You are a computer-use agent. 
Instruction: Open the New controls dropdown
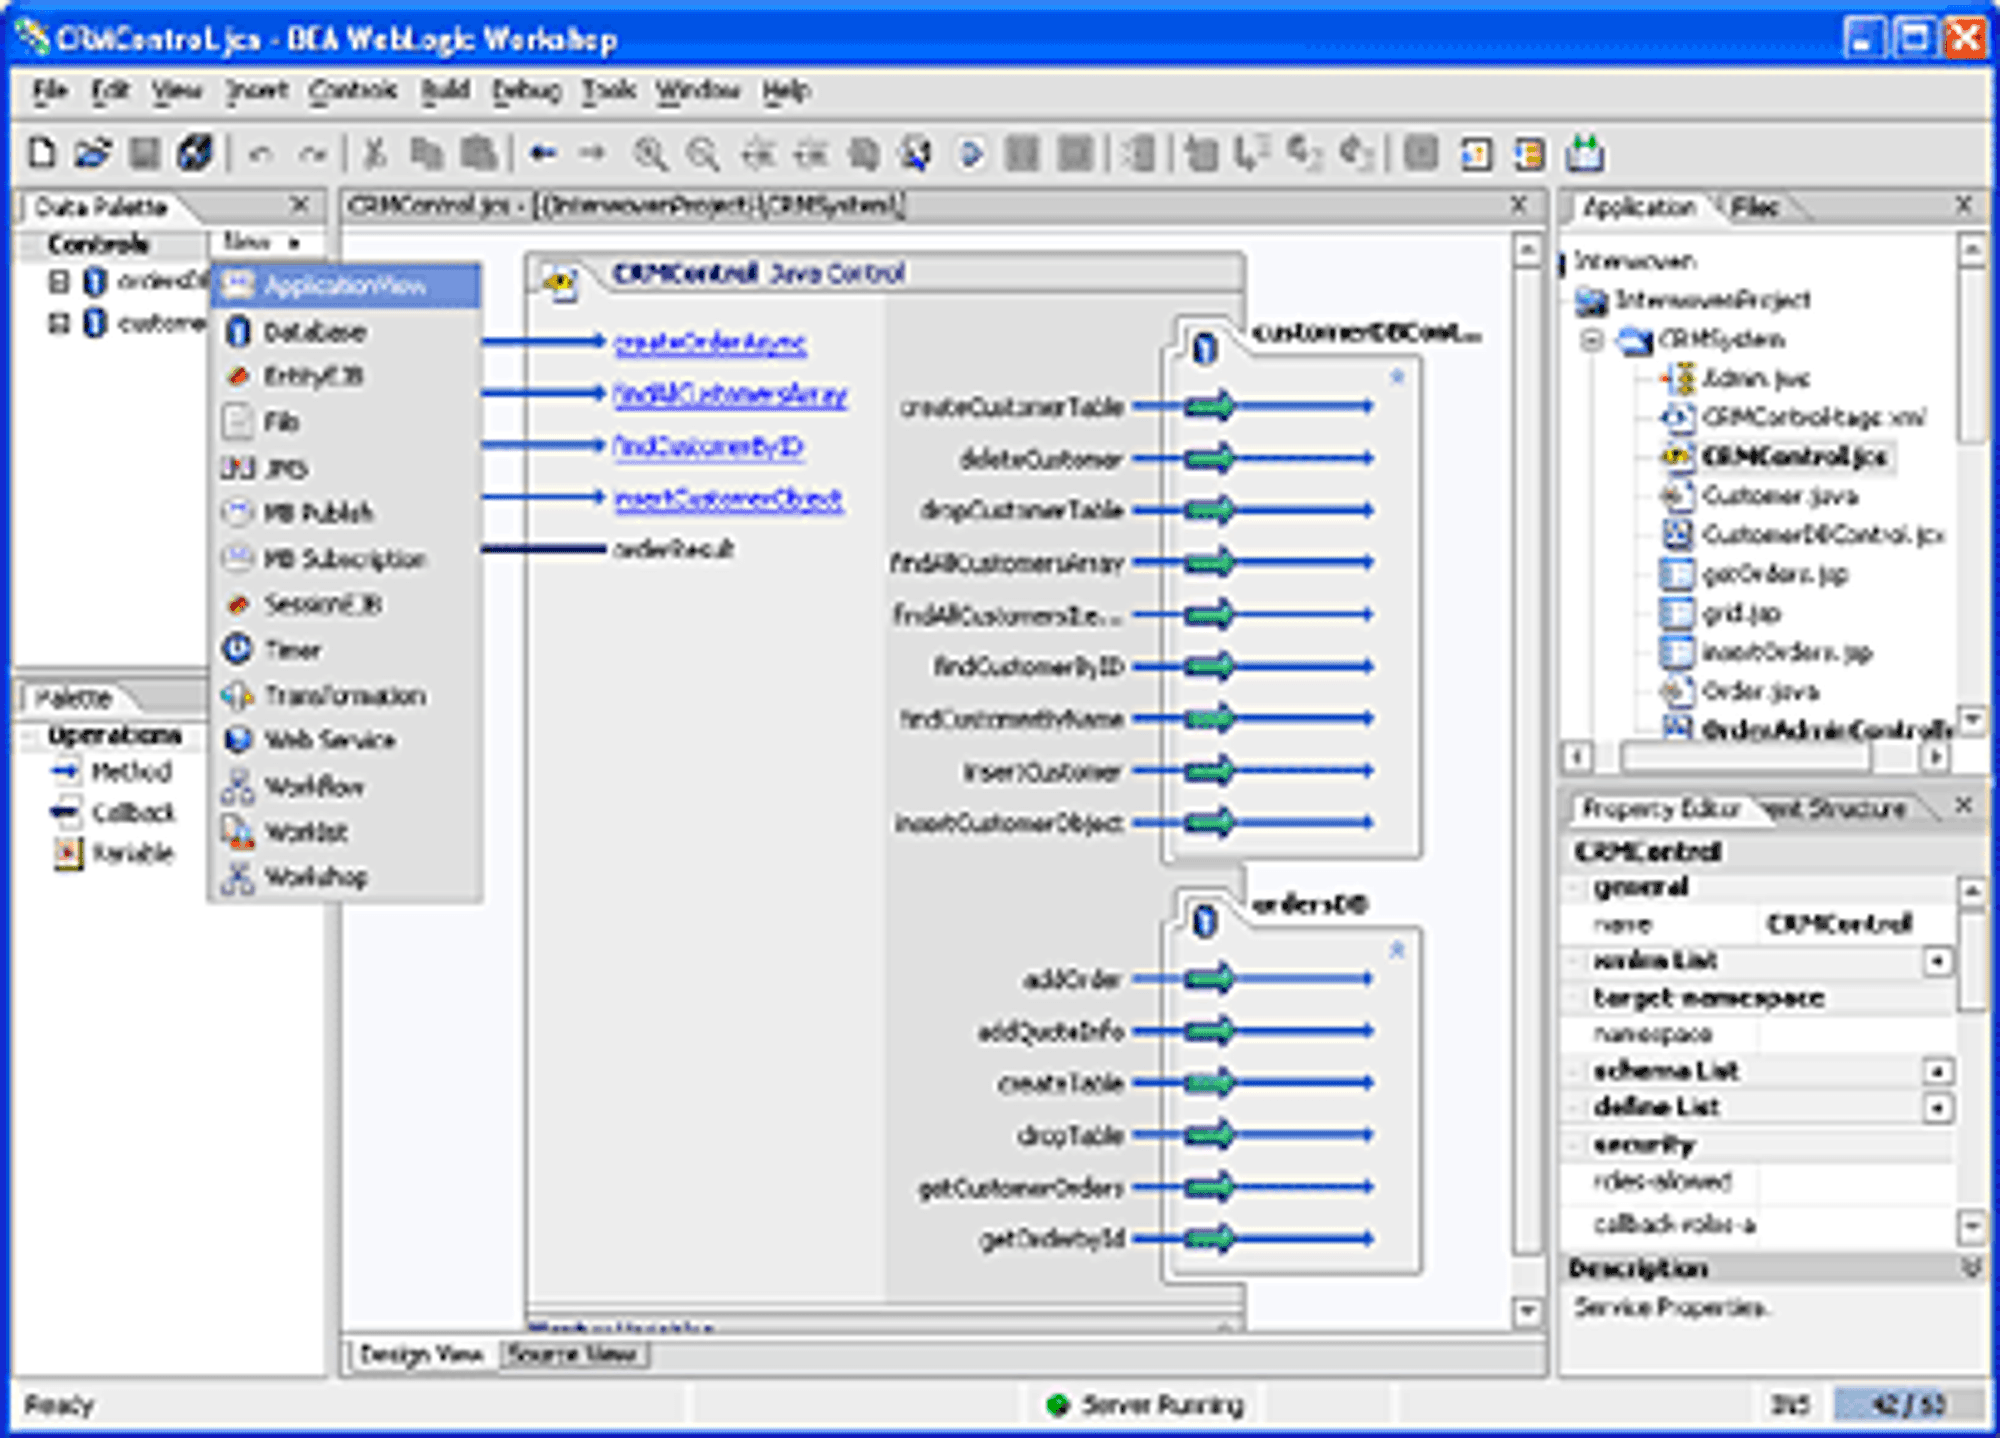point(262,242)
